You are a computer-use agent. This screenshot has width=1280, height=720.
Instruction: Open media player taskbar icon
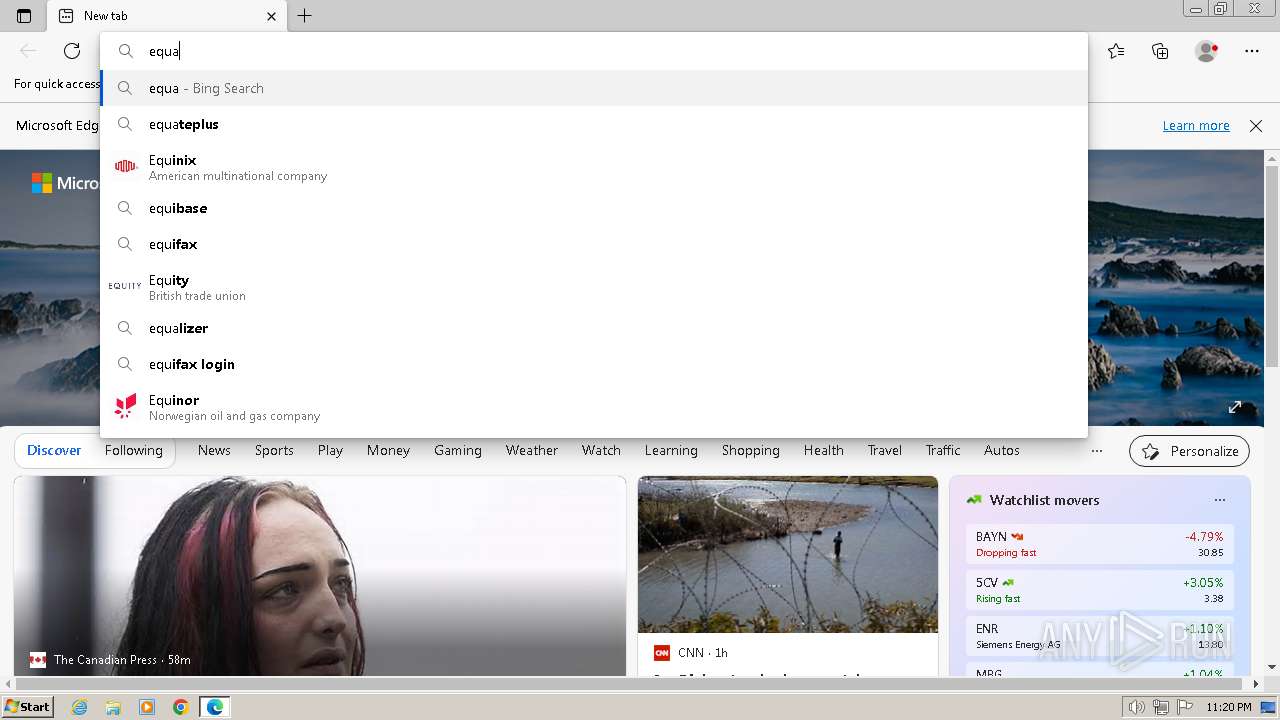147,707
